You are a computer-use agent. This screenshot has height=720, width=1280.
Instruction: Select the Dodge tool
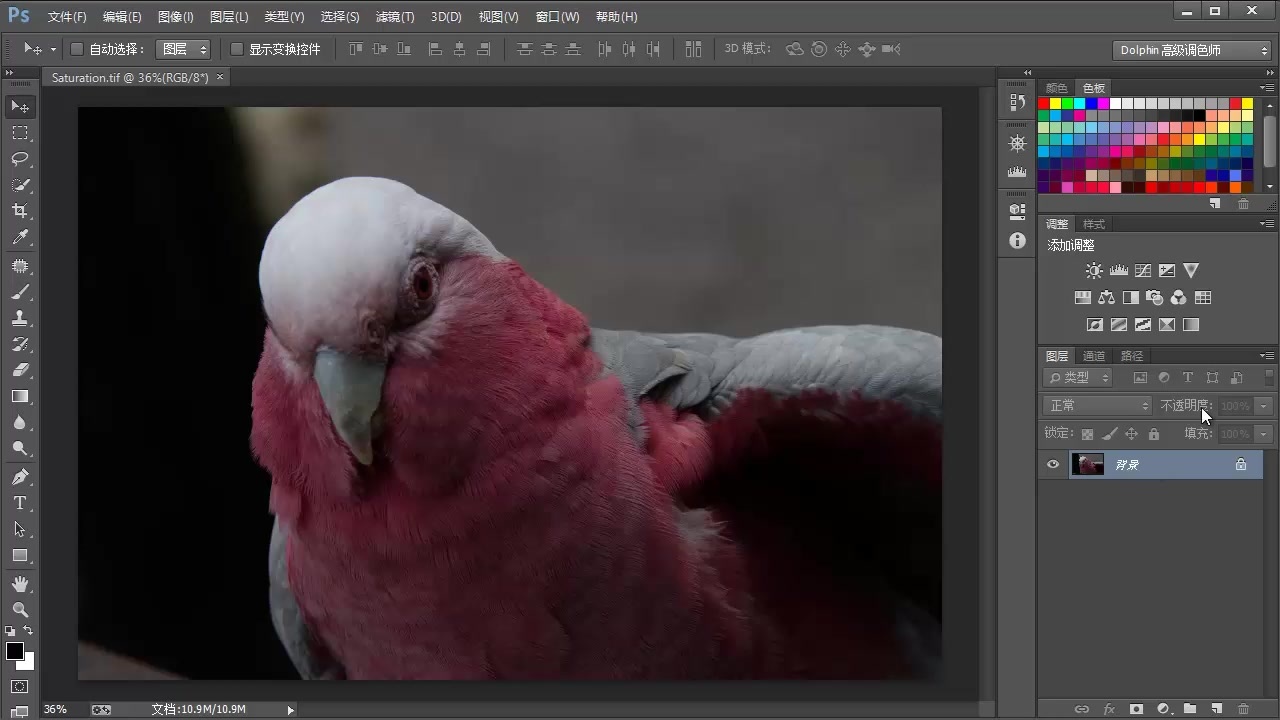click(x=20, y=448)
